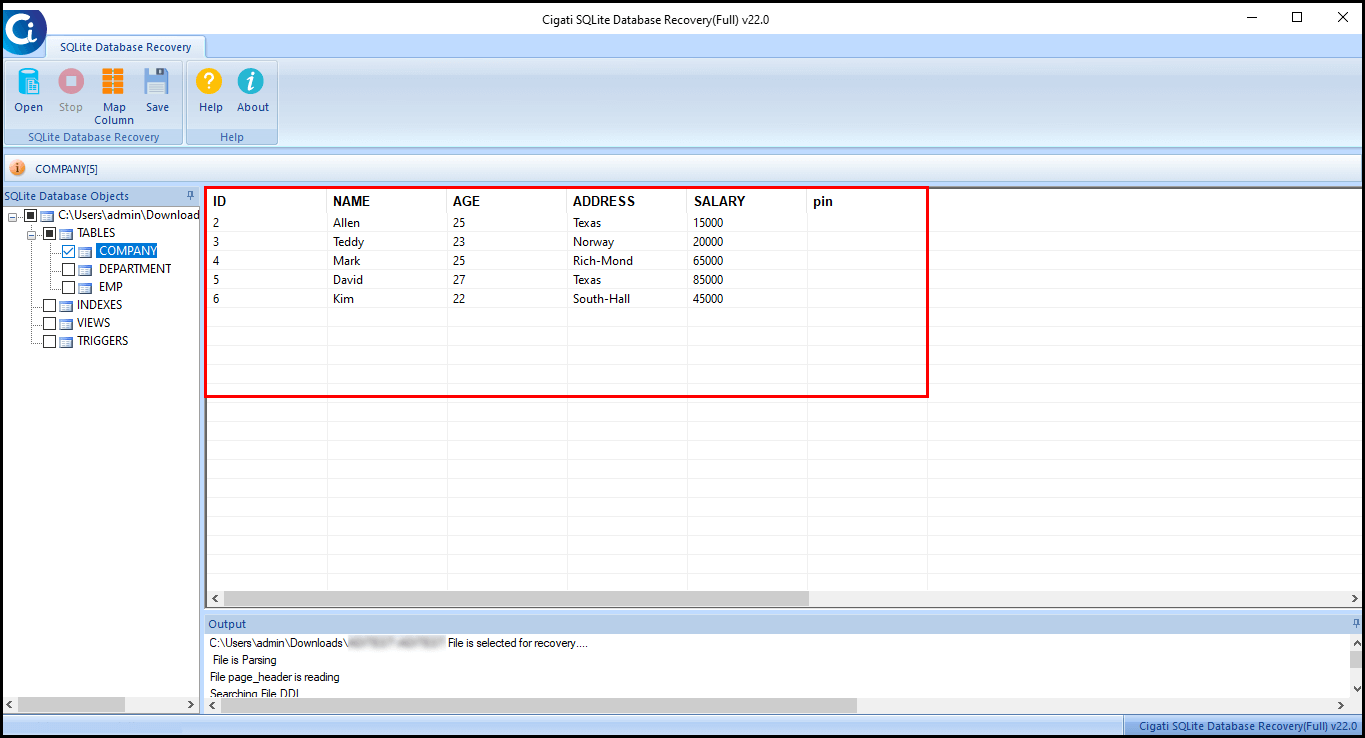
Task: Pin the Output panel
Action: point(1356,623)
